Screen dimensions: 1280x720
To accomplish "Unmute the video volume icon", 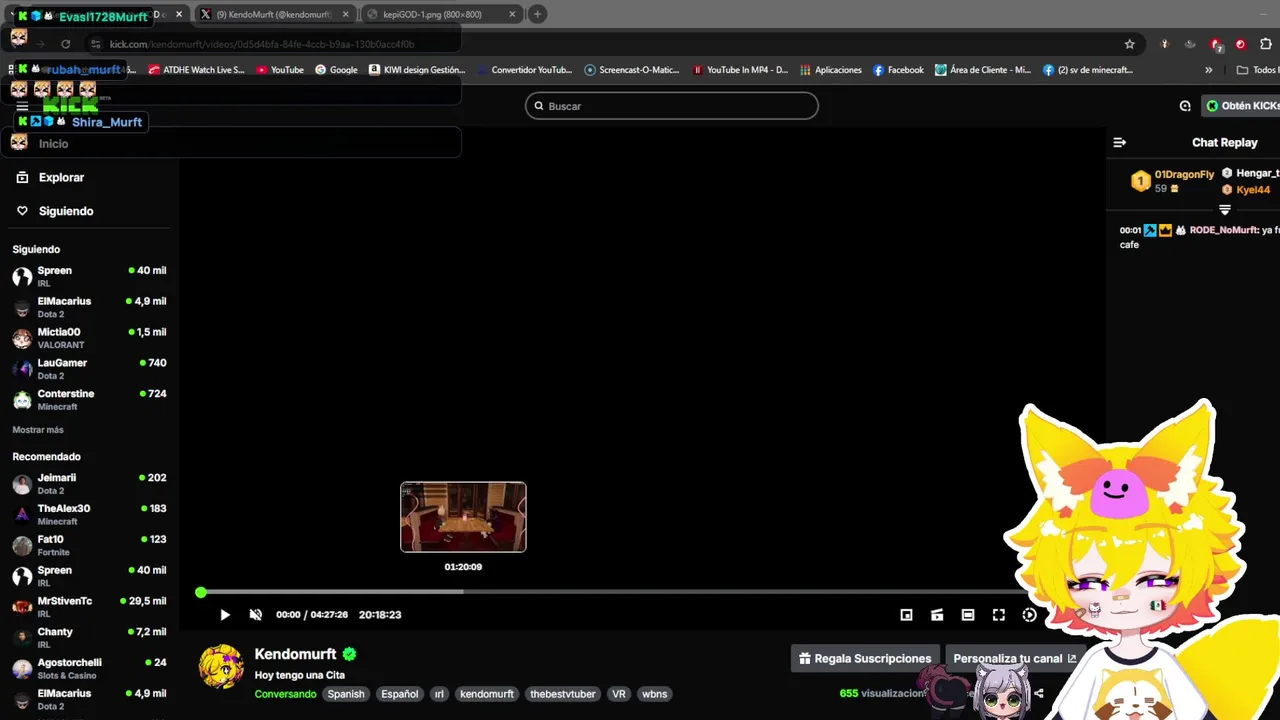I will point(255,615).
